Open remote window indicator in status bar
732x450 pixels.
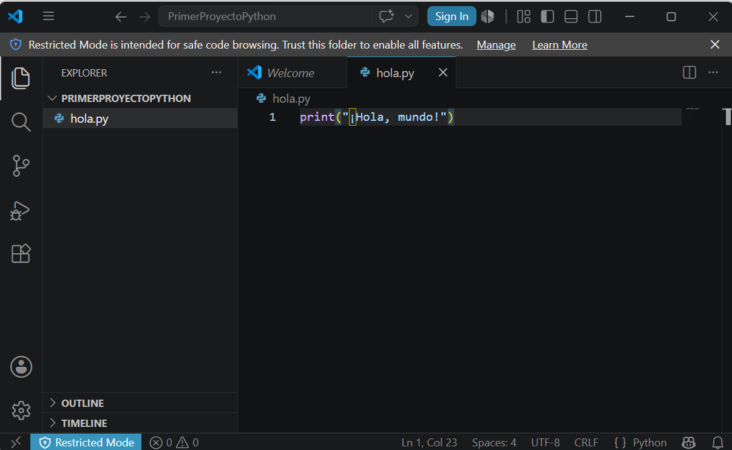pyautogui.click(x=15, y=442)
